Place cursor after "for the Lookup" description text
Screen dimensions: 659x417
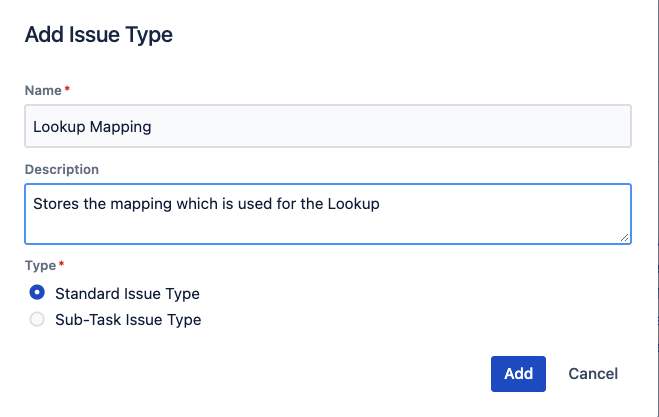pos(383,204)
